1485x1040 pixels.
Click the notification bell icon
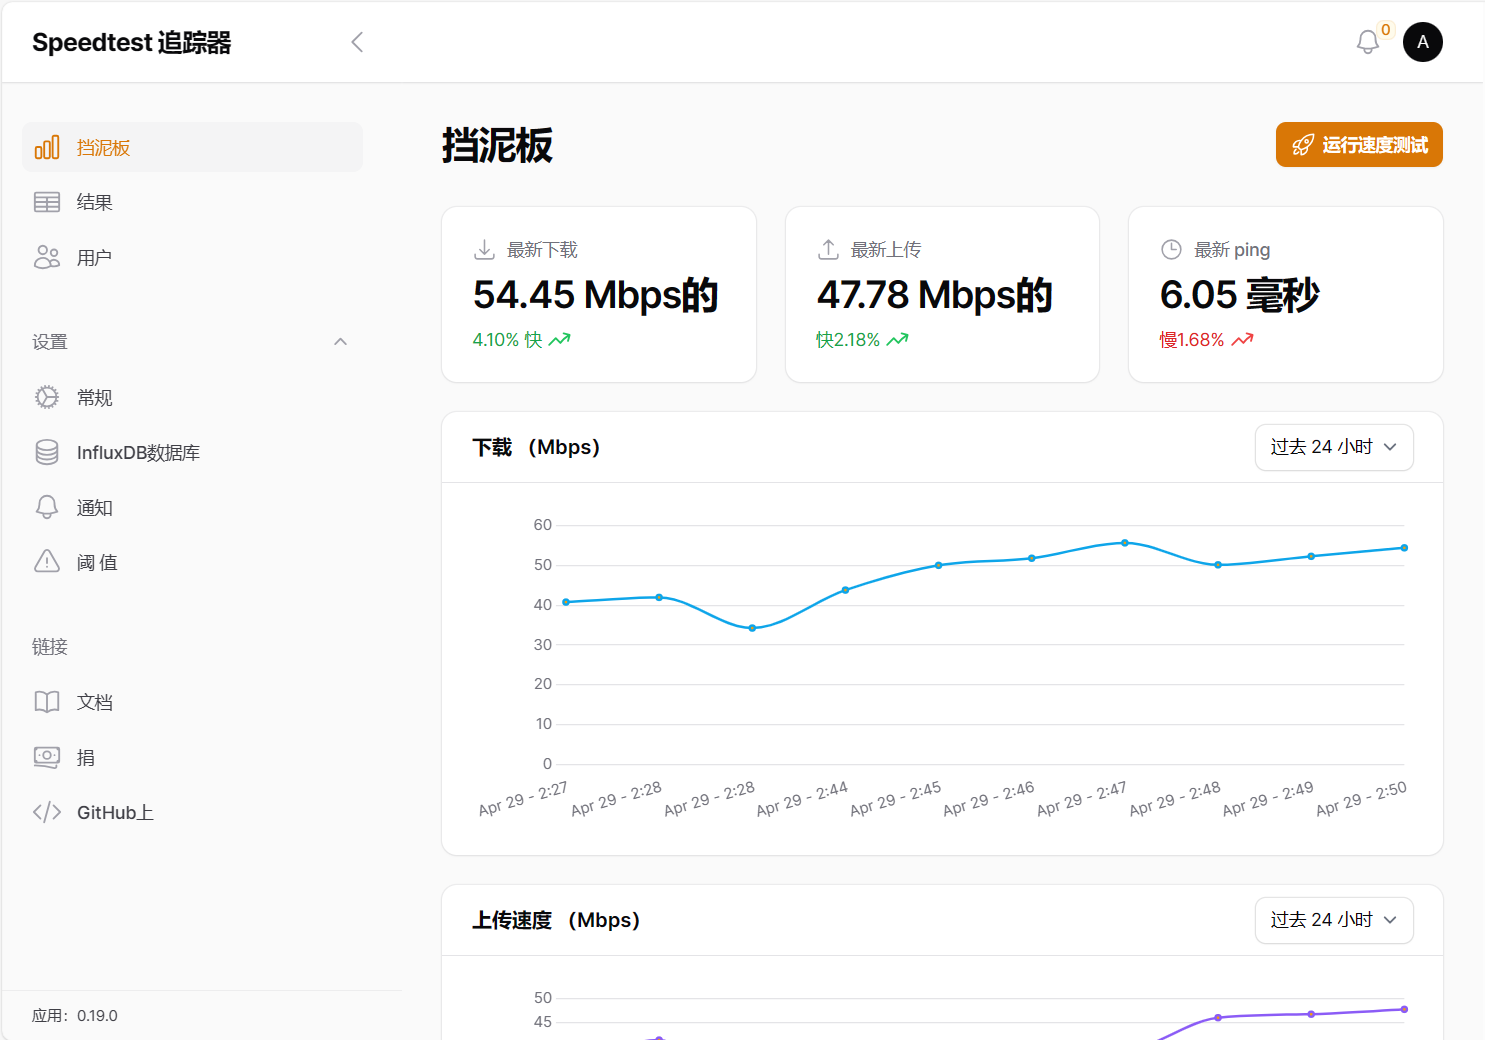[1367, 42]
